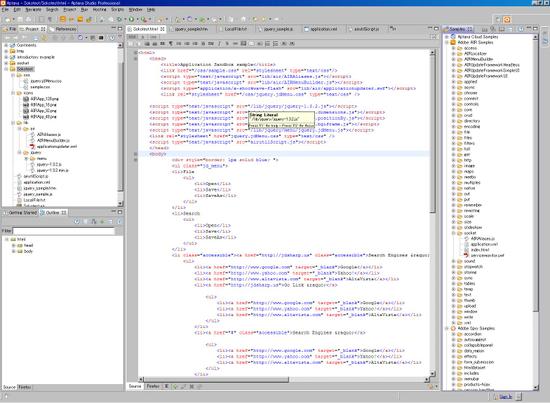Viewport: 550px width, 403px height.
Task: Select index.html under socket sample
Action: click(480, 250)
